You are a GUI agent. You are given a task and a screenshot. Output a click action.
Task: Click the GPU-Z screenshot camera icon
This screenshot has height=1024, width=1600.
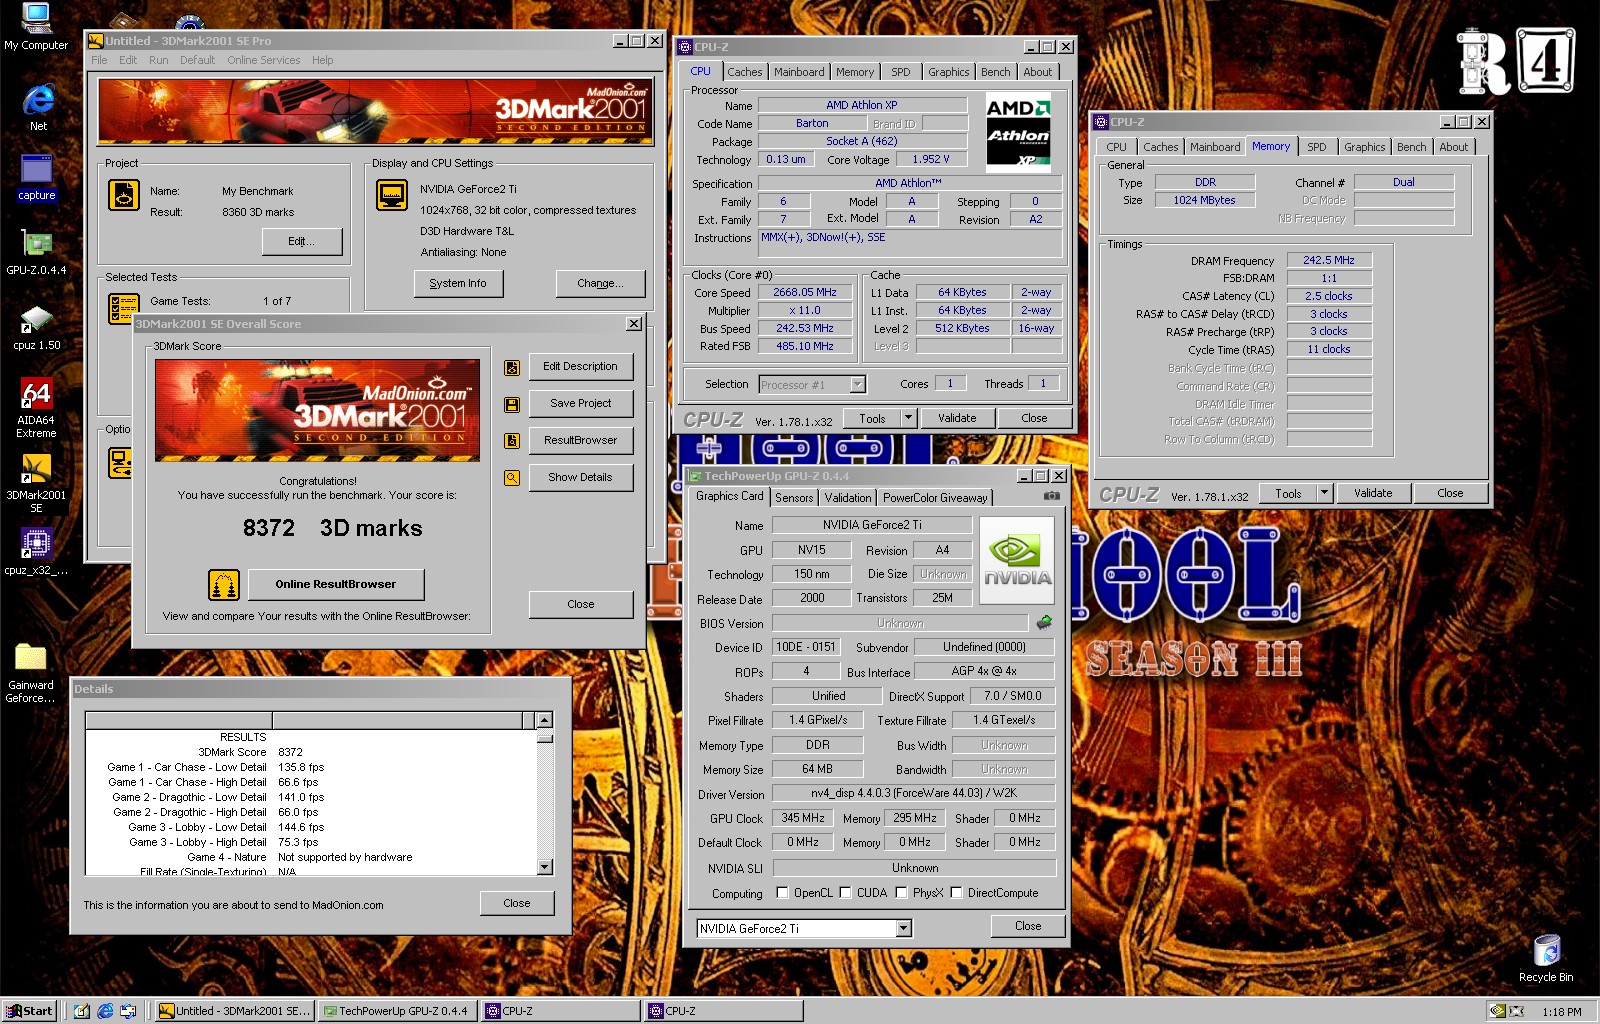click(1051, 496)
